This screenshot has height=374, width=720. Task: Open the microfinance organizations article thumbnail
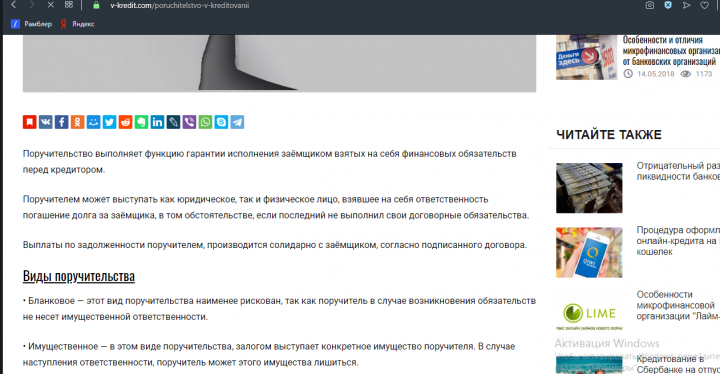click(586, 57)
